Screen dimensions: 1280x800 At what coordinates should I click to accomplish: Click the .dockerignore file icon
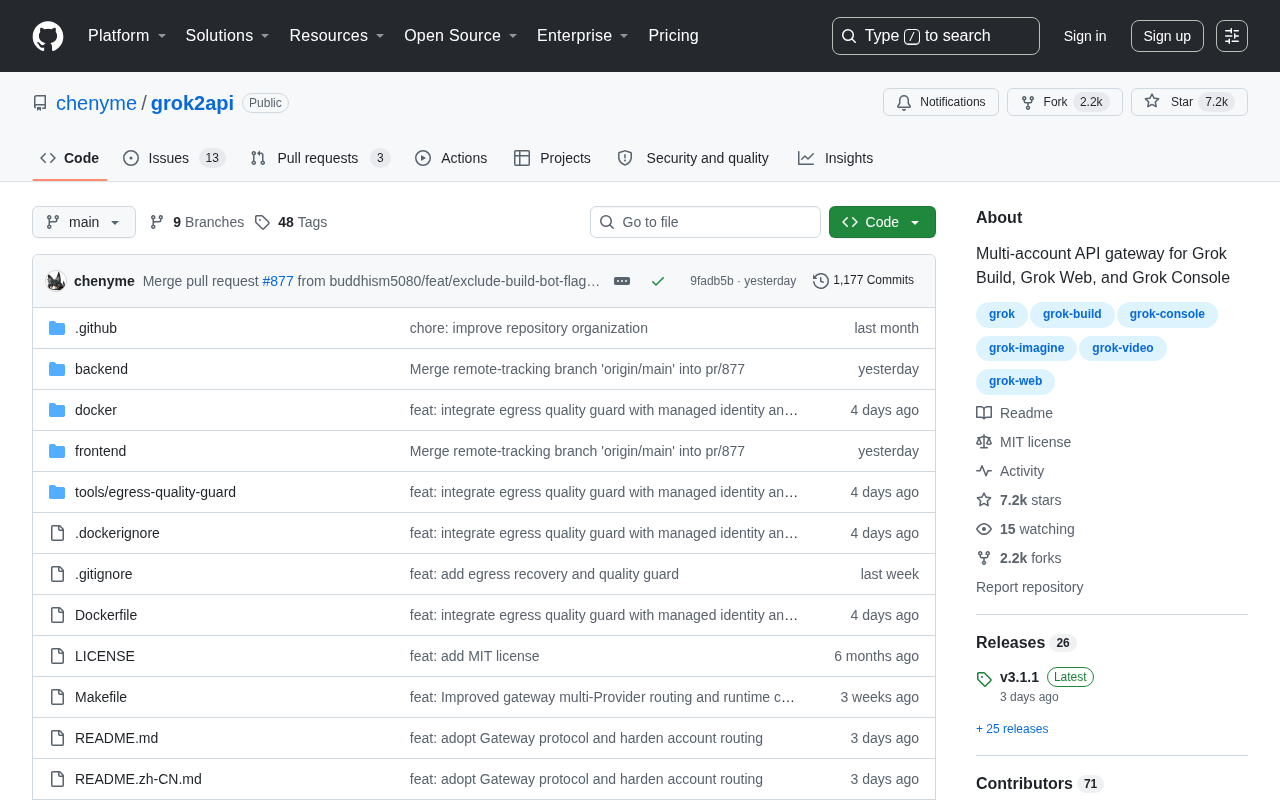[x=57, y=533]
